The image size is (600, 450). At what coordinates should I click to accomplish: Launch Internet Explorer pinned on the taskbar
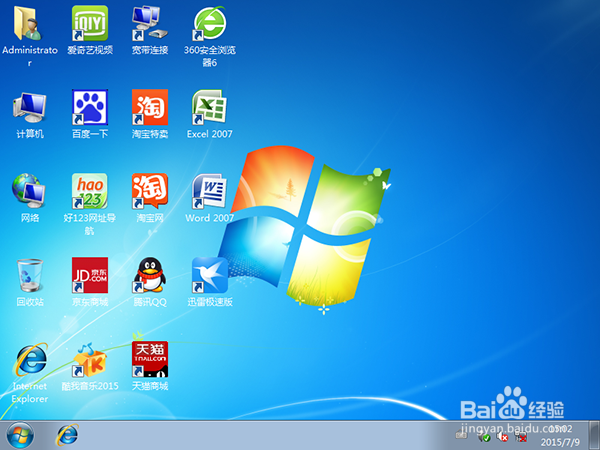tap(67, 435)
